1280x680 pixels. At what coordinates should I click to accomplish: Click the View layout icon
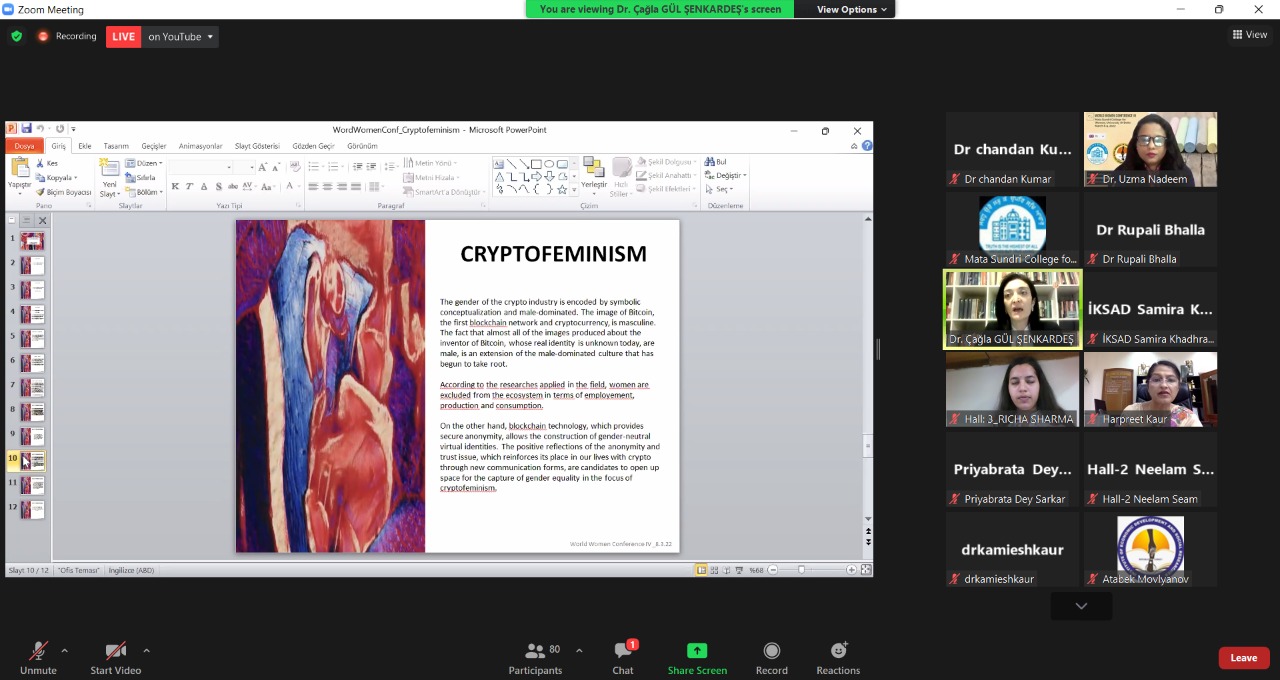tap(1250, 35)
